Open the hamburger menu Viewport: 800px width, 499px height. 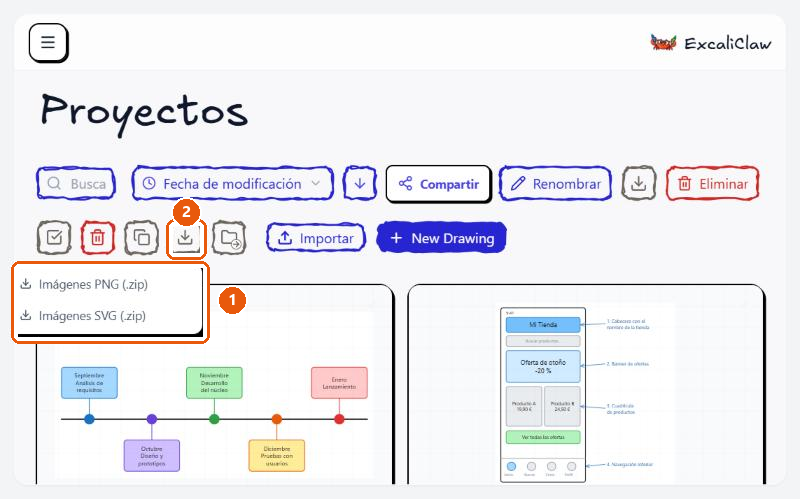coord(48,42)
